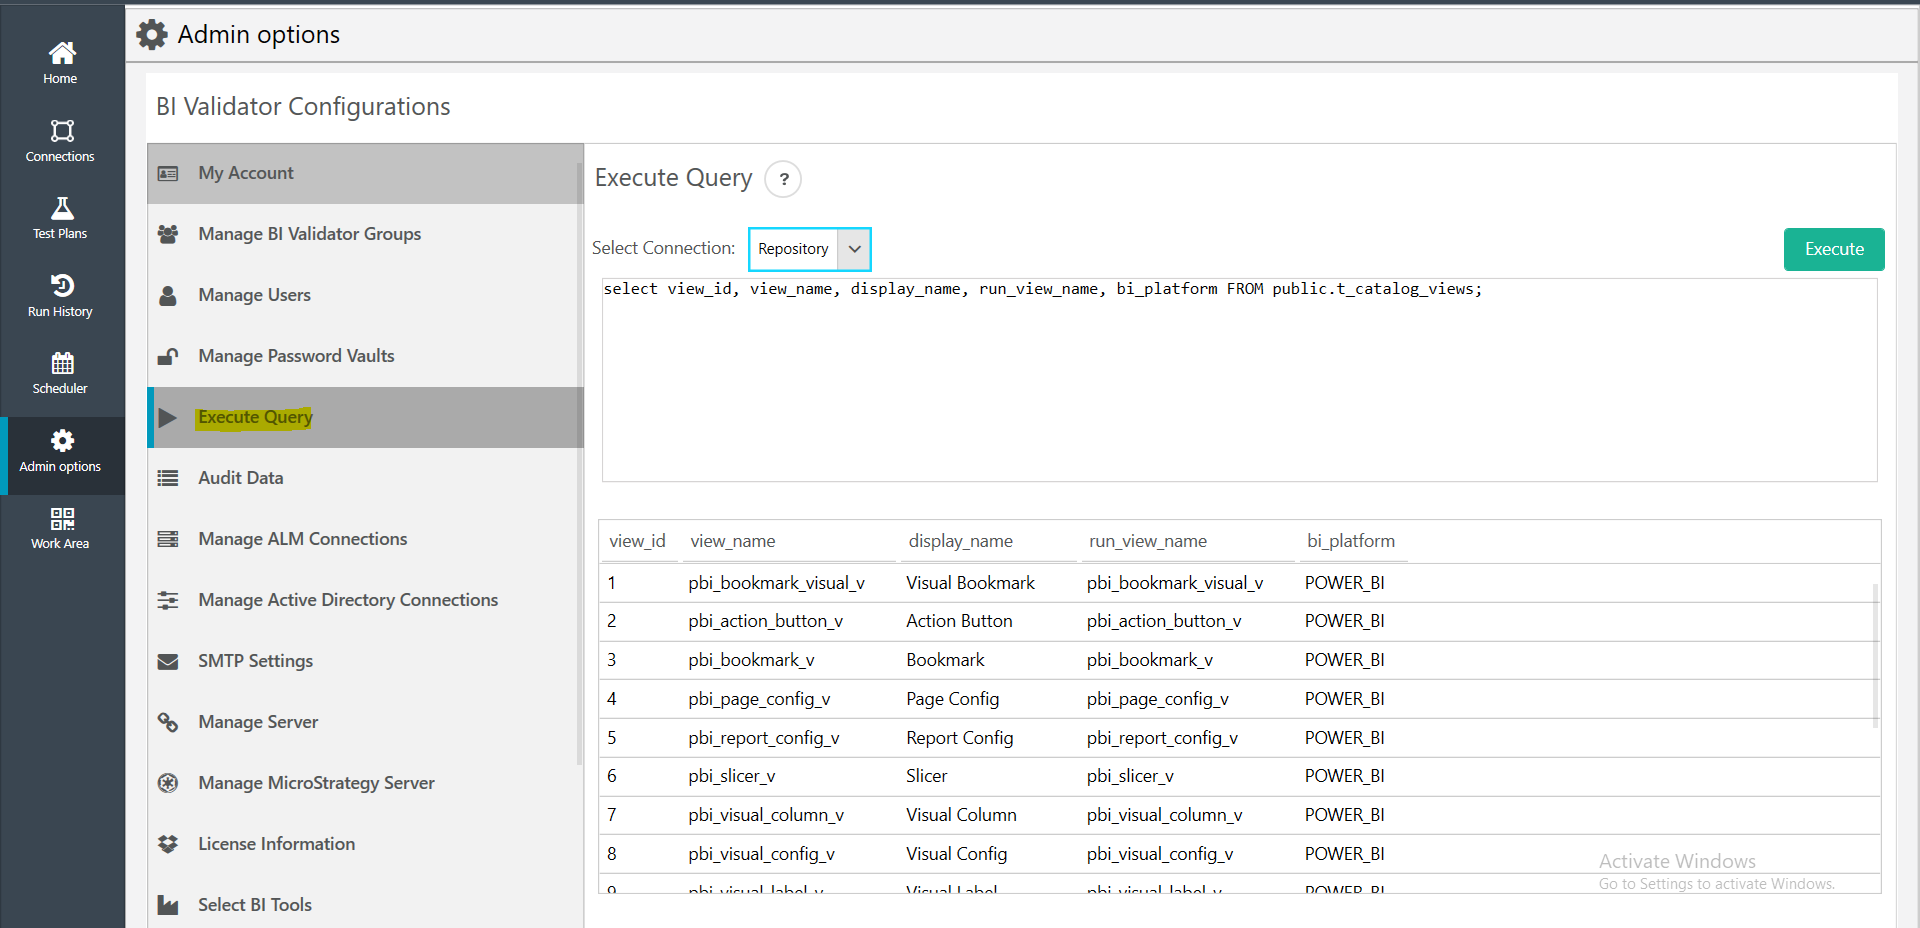
Task: Click the Manage Password Vaults lock icon
Action: (168, 356)
